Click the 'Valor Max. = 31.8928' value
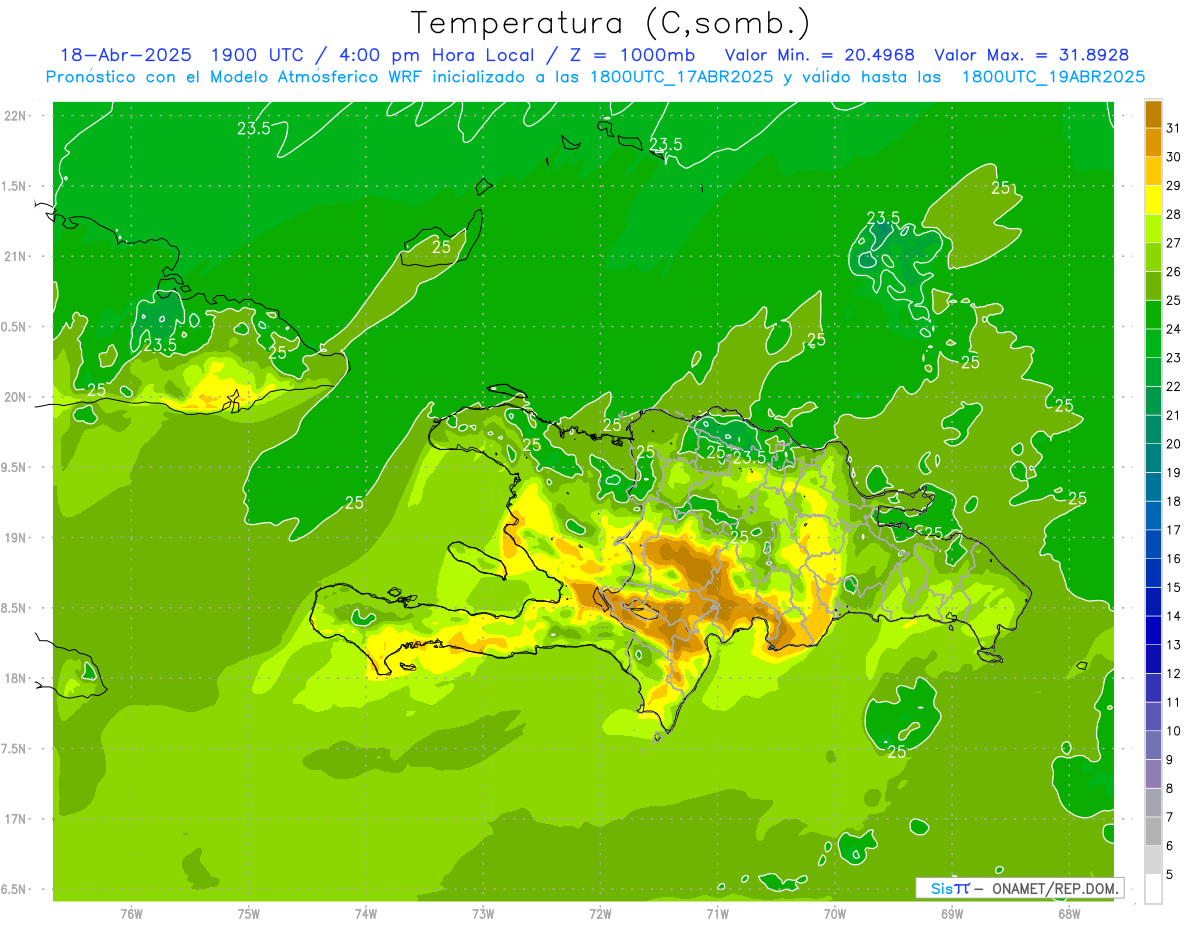The image size is (1200, 927). [1032, 55]
